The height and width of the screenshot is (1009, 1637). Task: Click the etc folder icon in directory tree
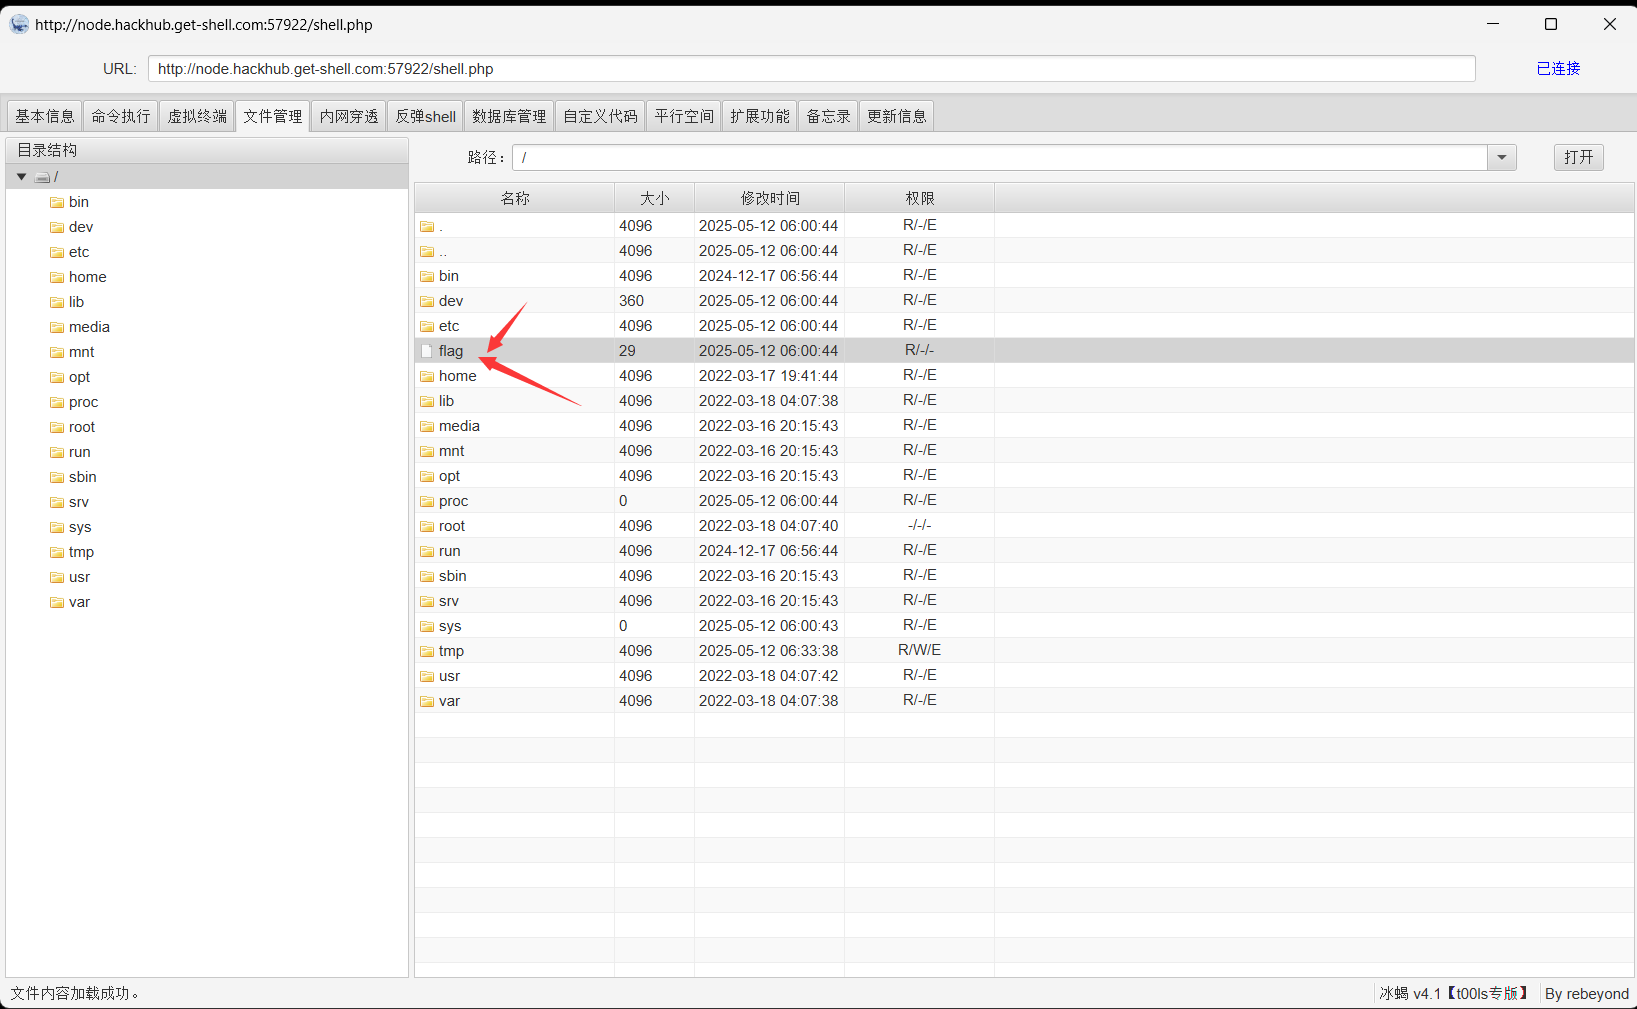click(57, 252)
